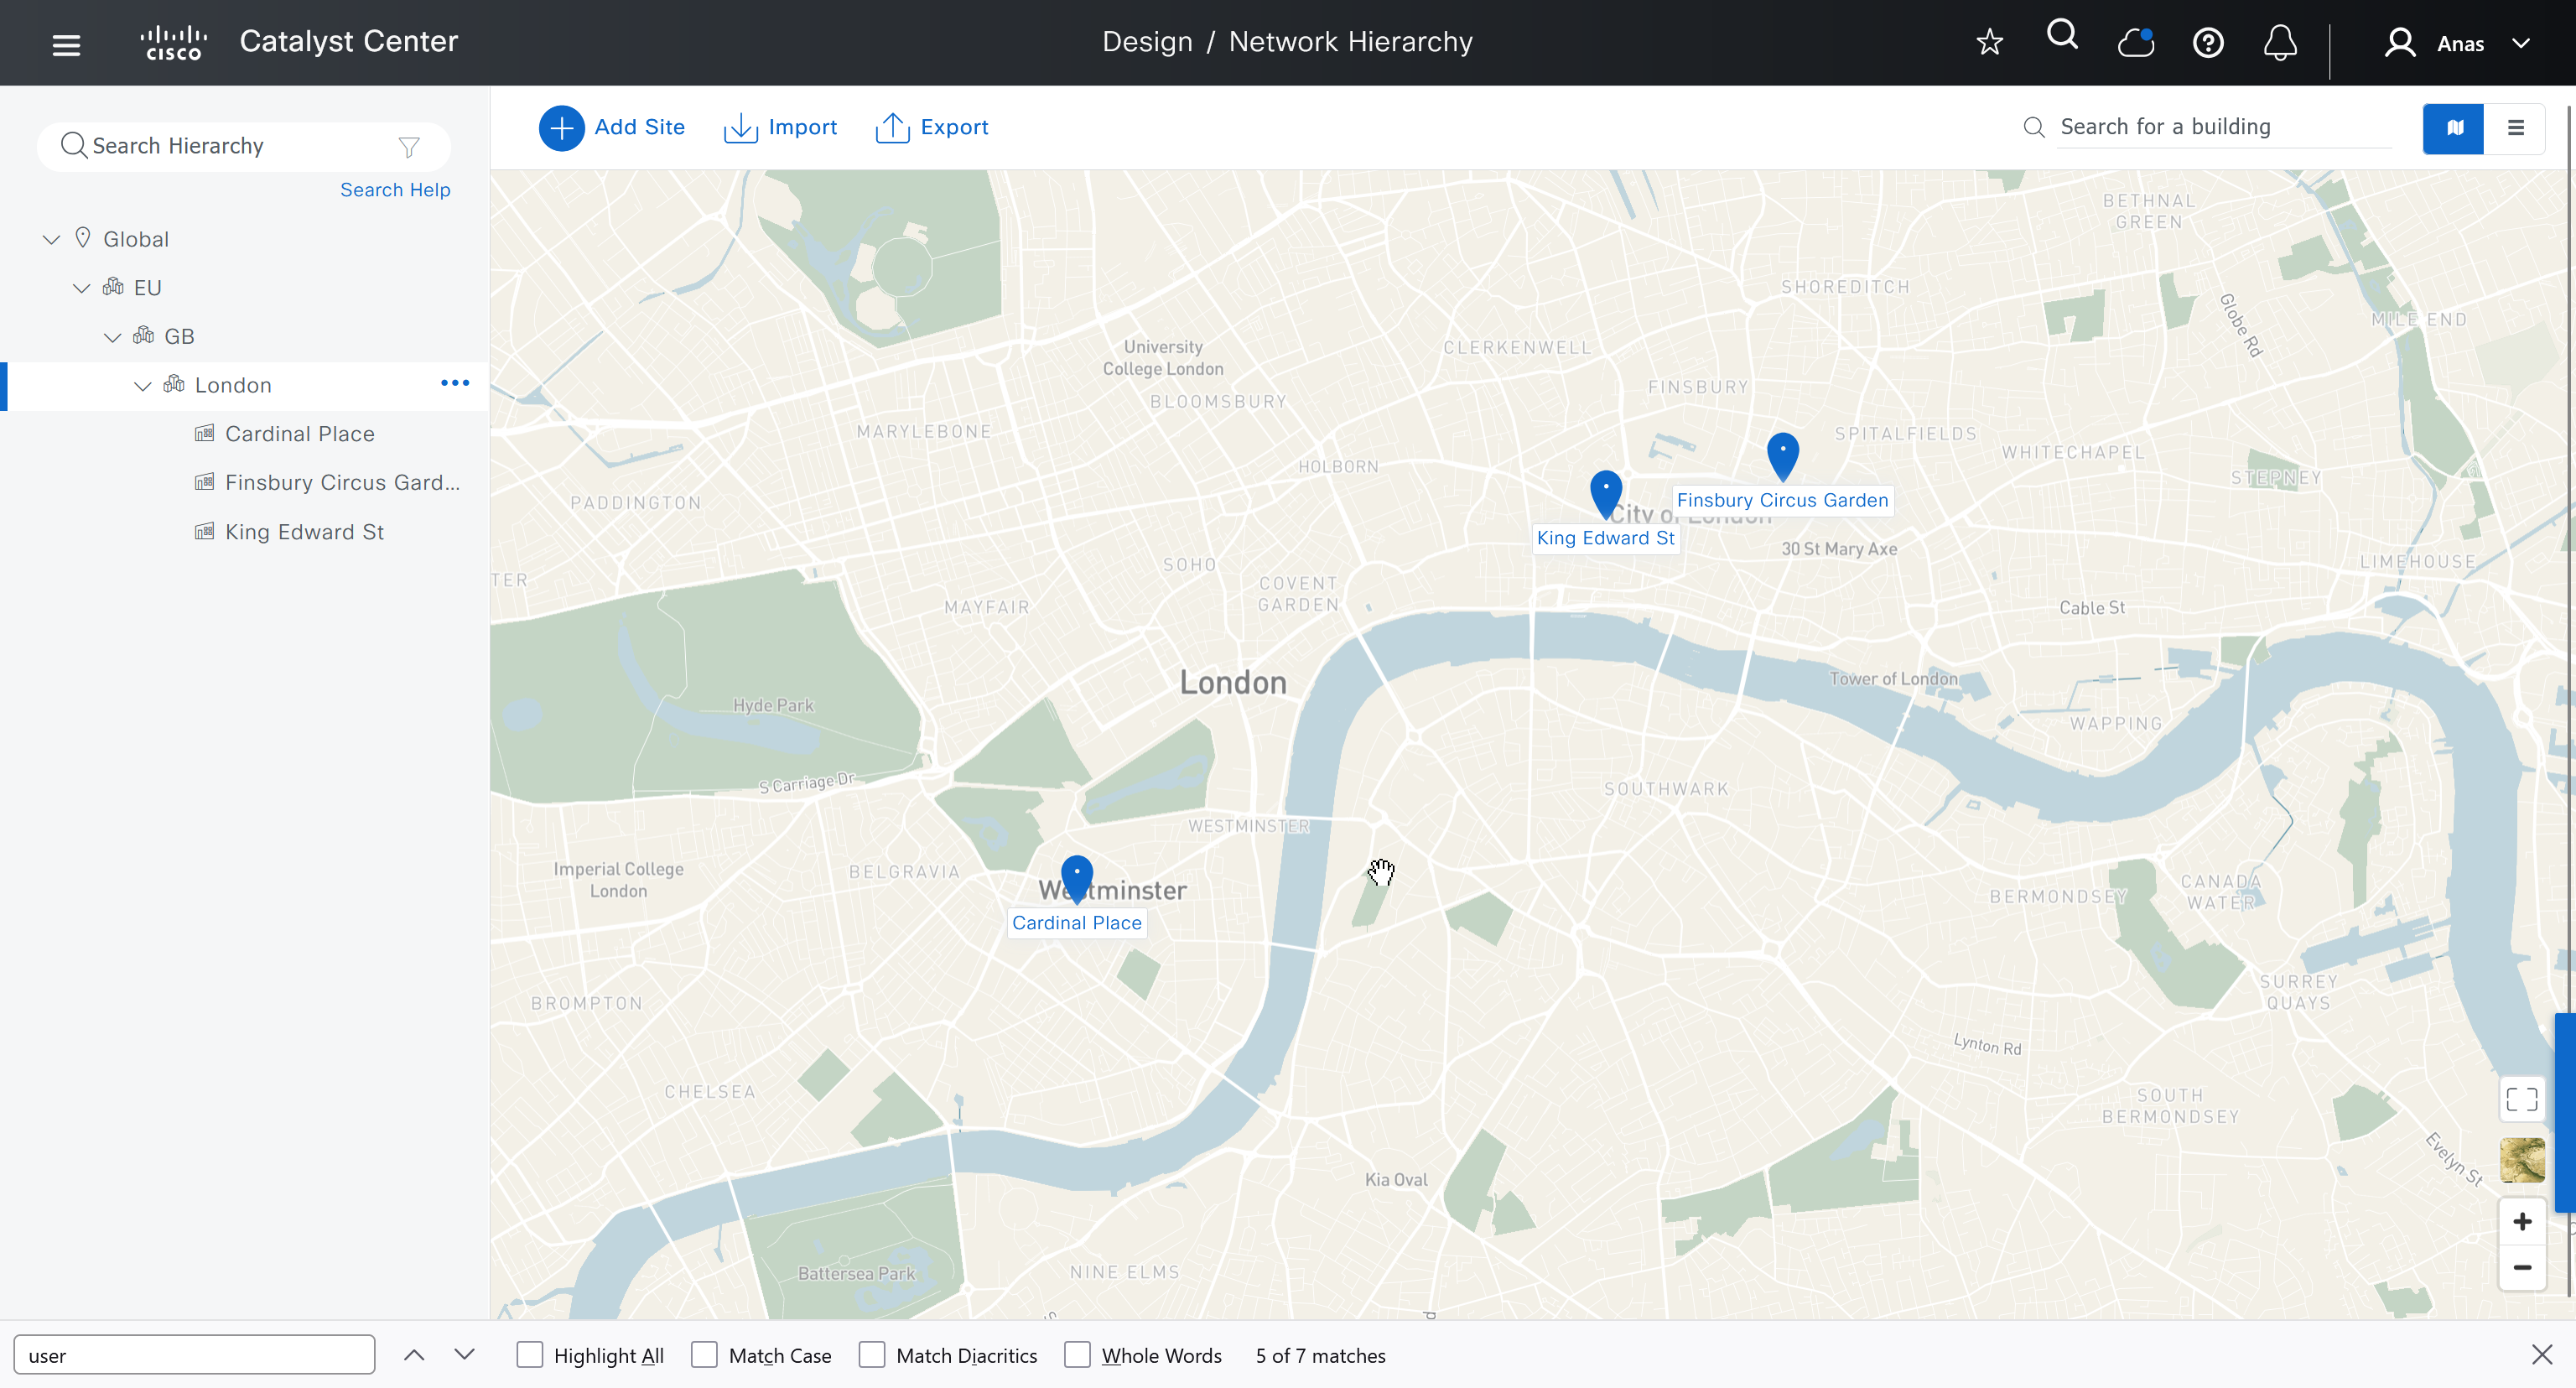Click the hierarchy filter funnel icon
Screen dimensions: 2576x1388
pos(408,147)
